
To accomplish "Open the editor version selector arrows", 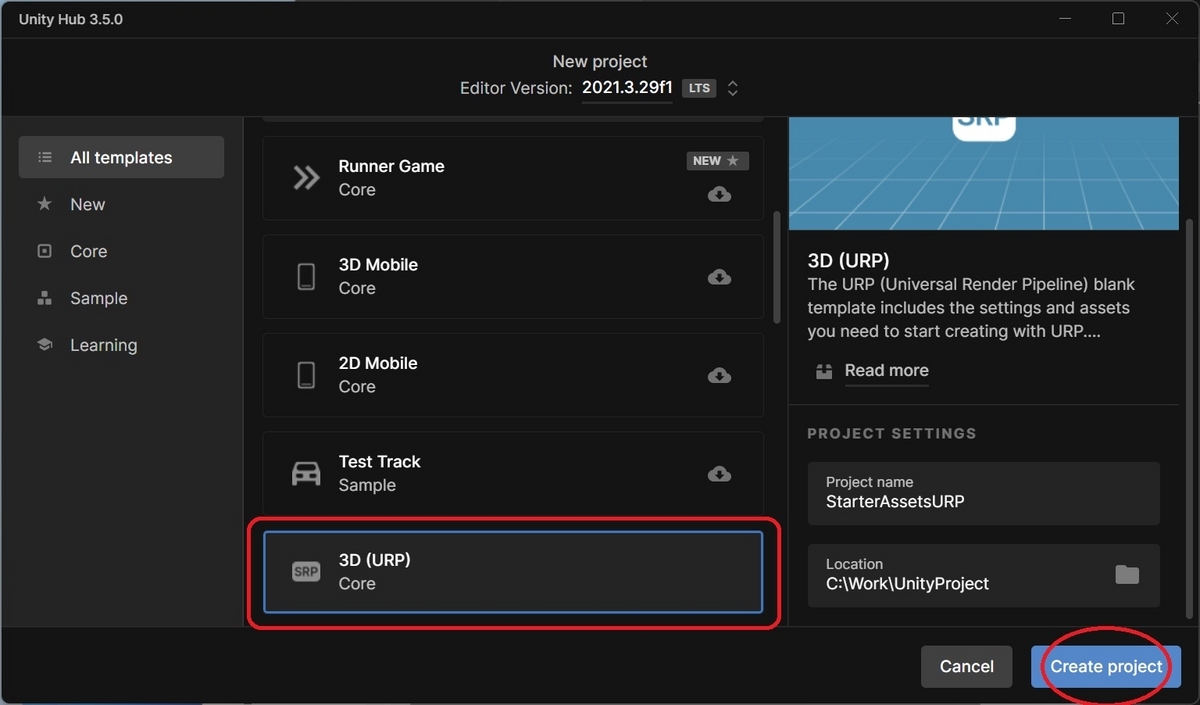I will coord(732,87).
